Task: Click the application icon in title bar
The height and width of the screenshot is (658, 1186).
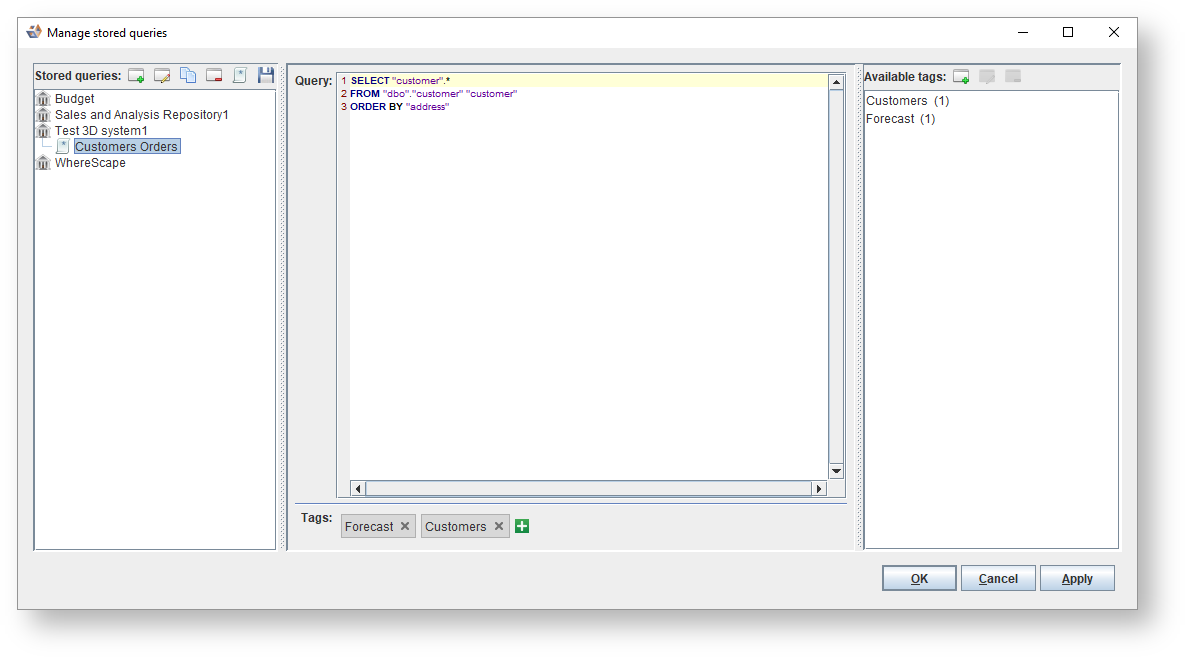Action: (x=34, y=32)
